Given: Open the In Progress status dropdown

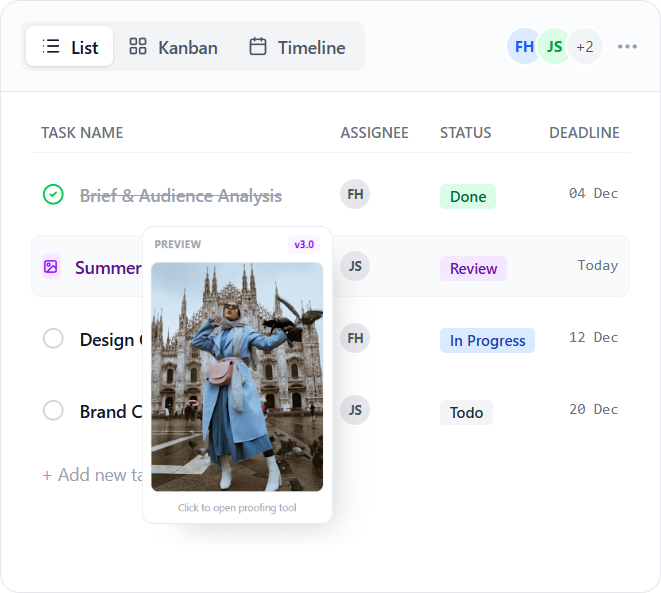Looking at the screenshot, I should coord(487,341).
